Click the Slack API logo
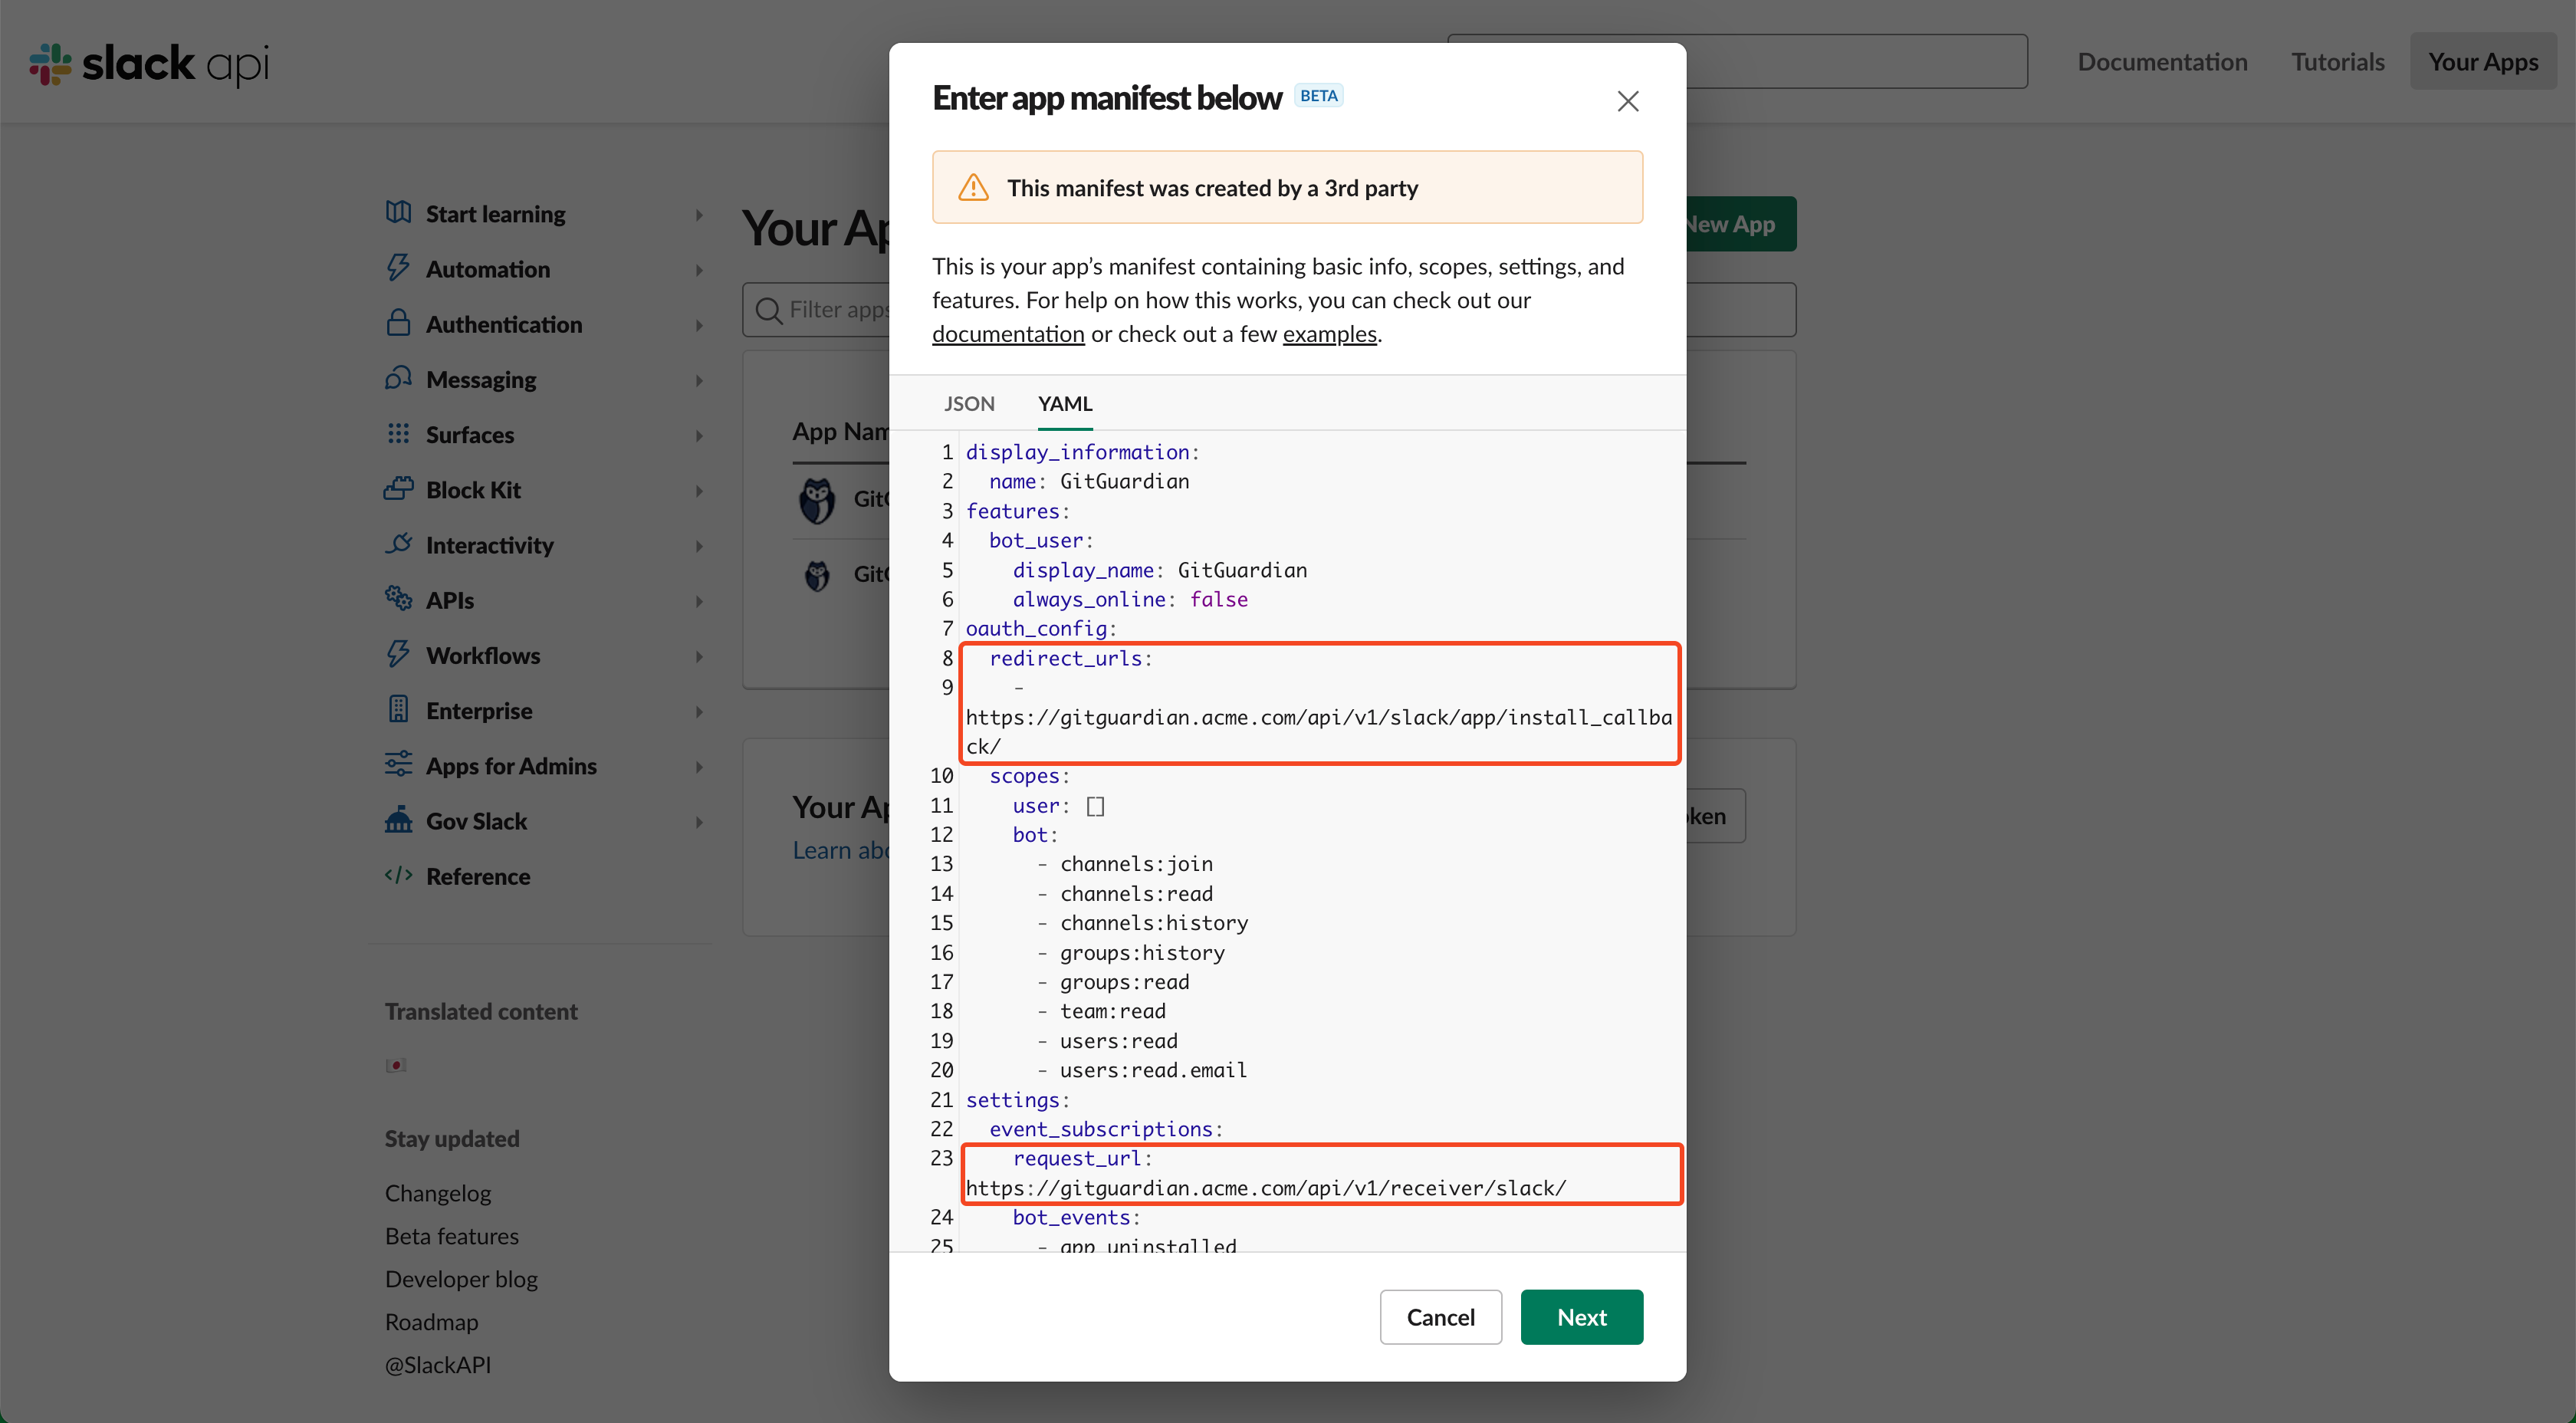Screen dimensions: 2576x1423 coord(149,64)
